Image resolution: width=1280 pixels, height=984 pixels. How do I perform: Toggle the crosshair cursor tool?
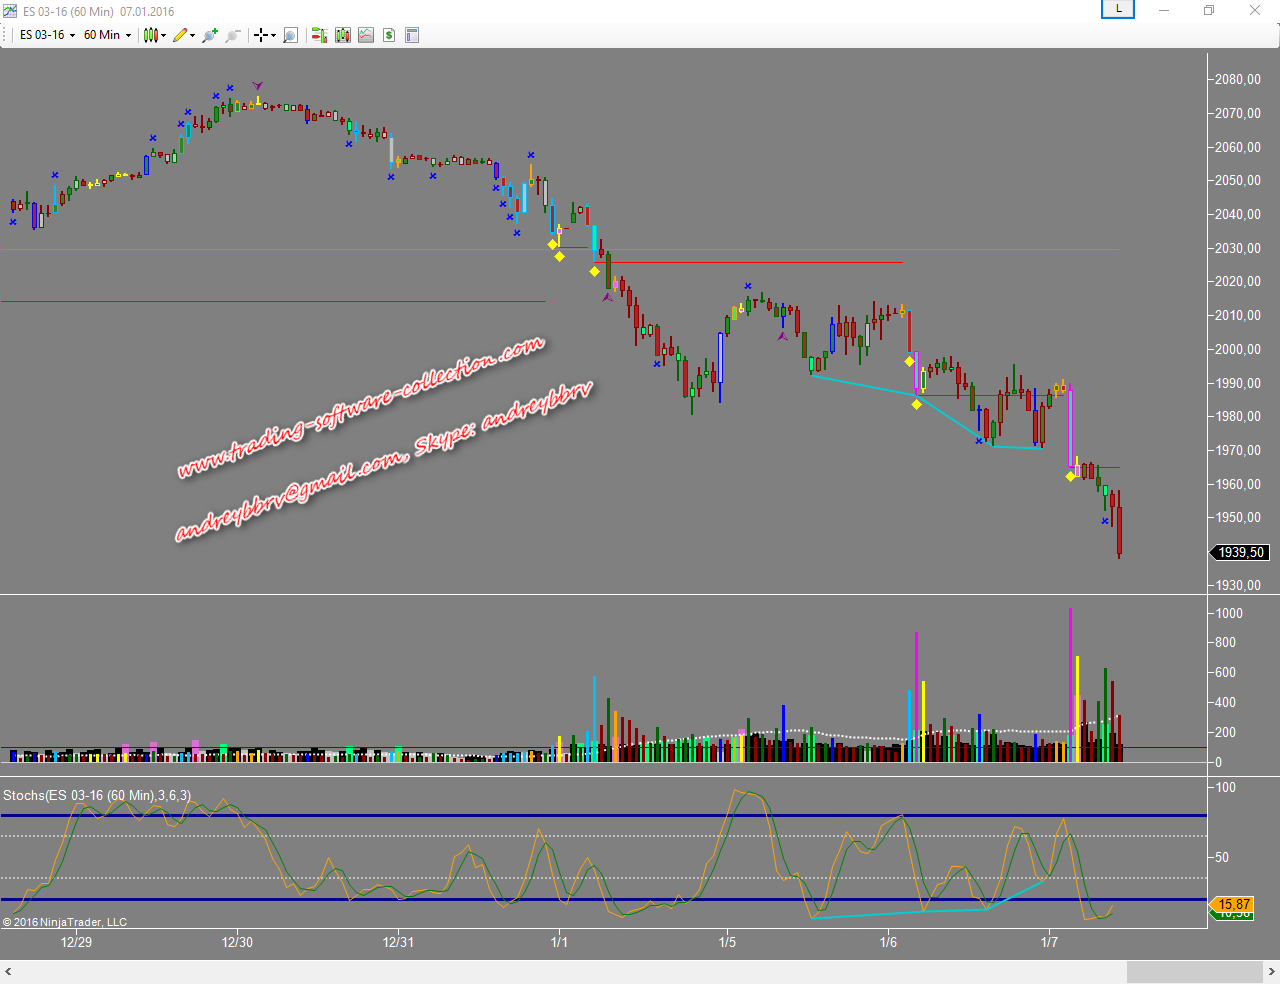[260, 35]
